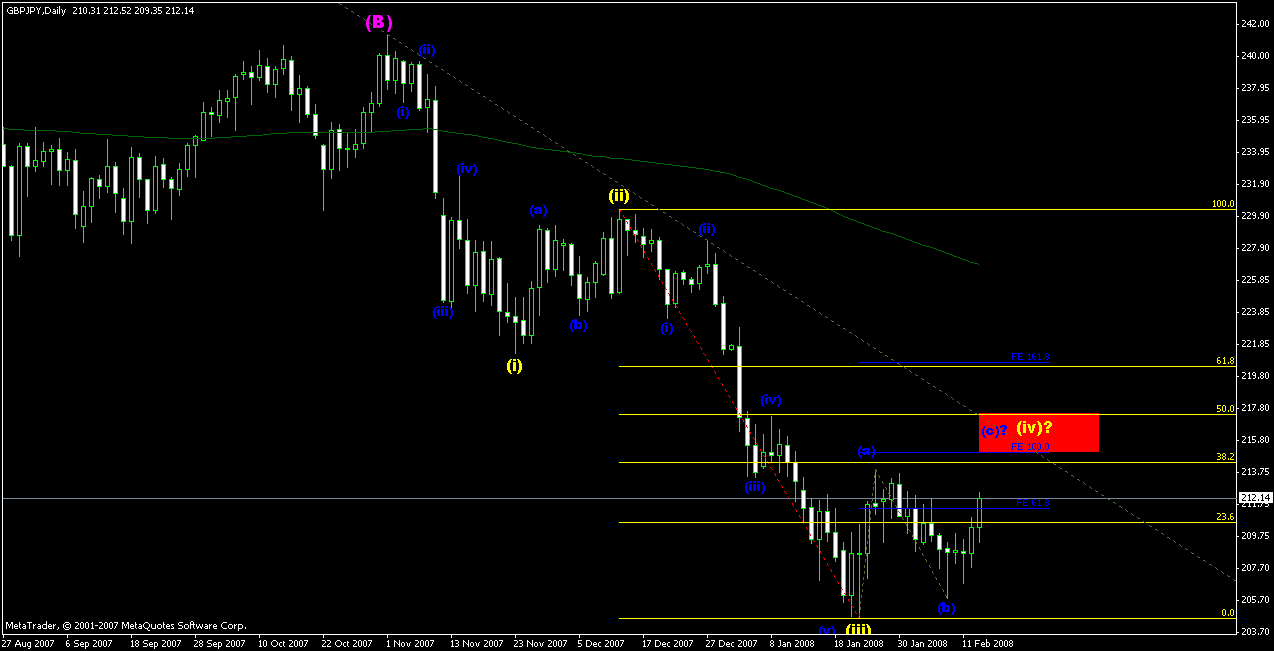Click the Fibonacci 0.0 level label
The width and height of the screenshot is (1274, 651).
[1228, 612]
